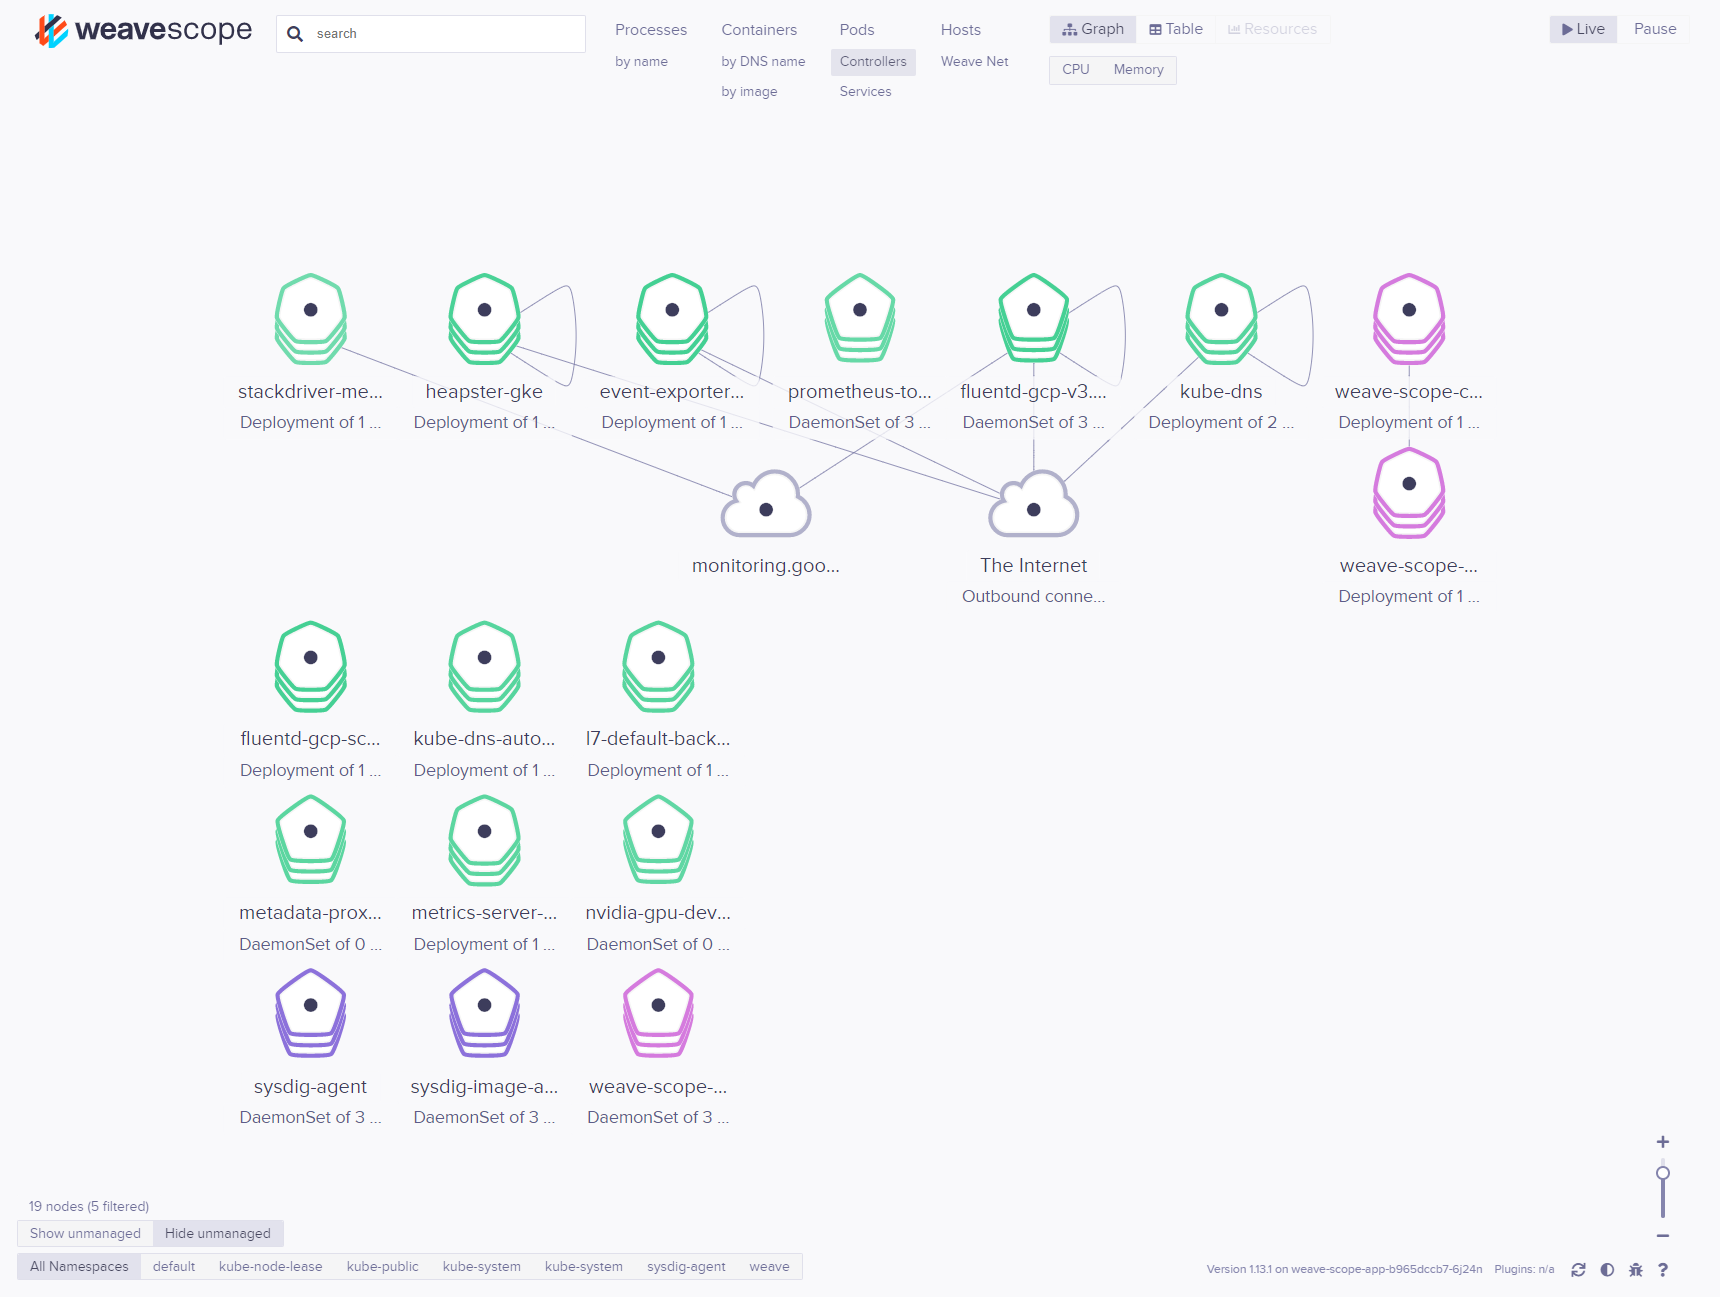
Task: Open the kube-dns deployment node
Action: pos(1221,318)
